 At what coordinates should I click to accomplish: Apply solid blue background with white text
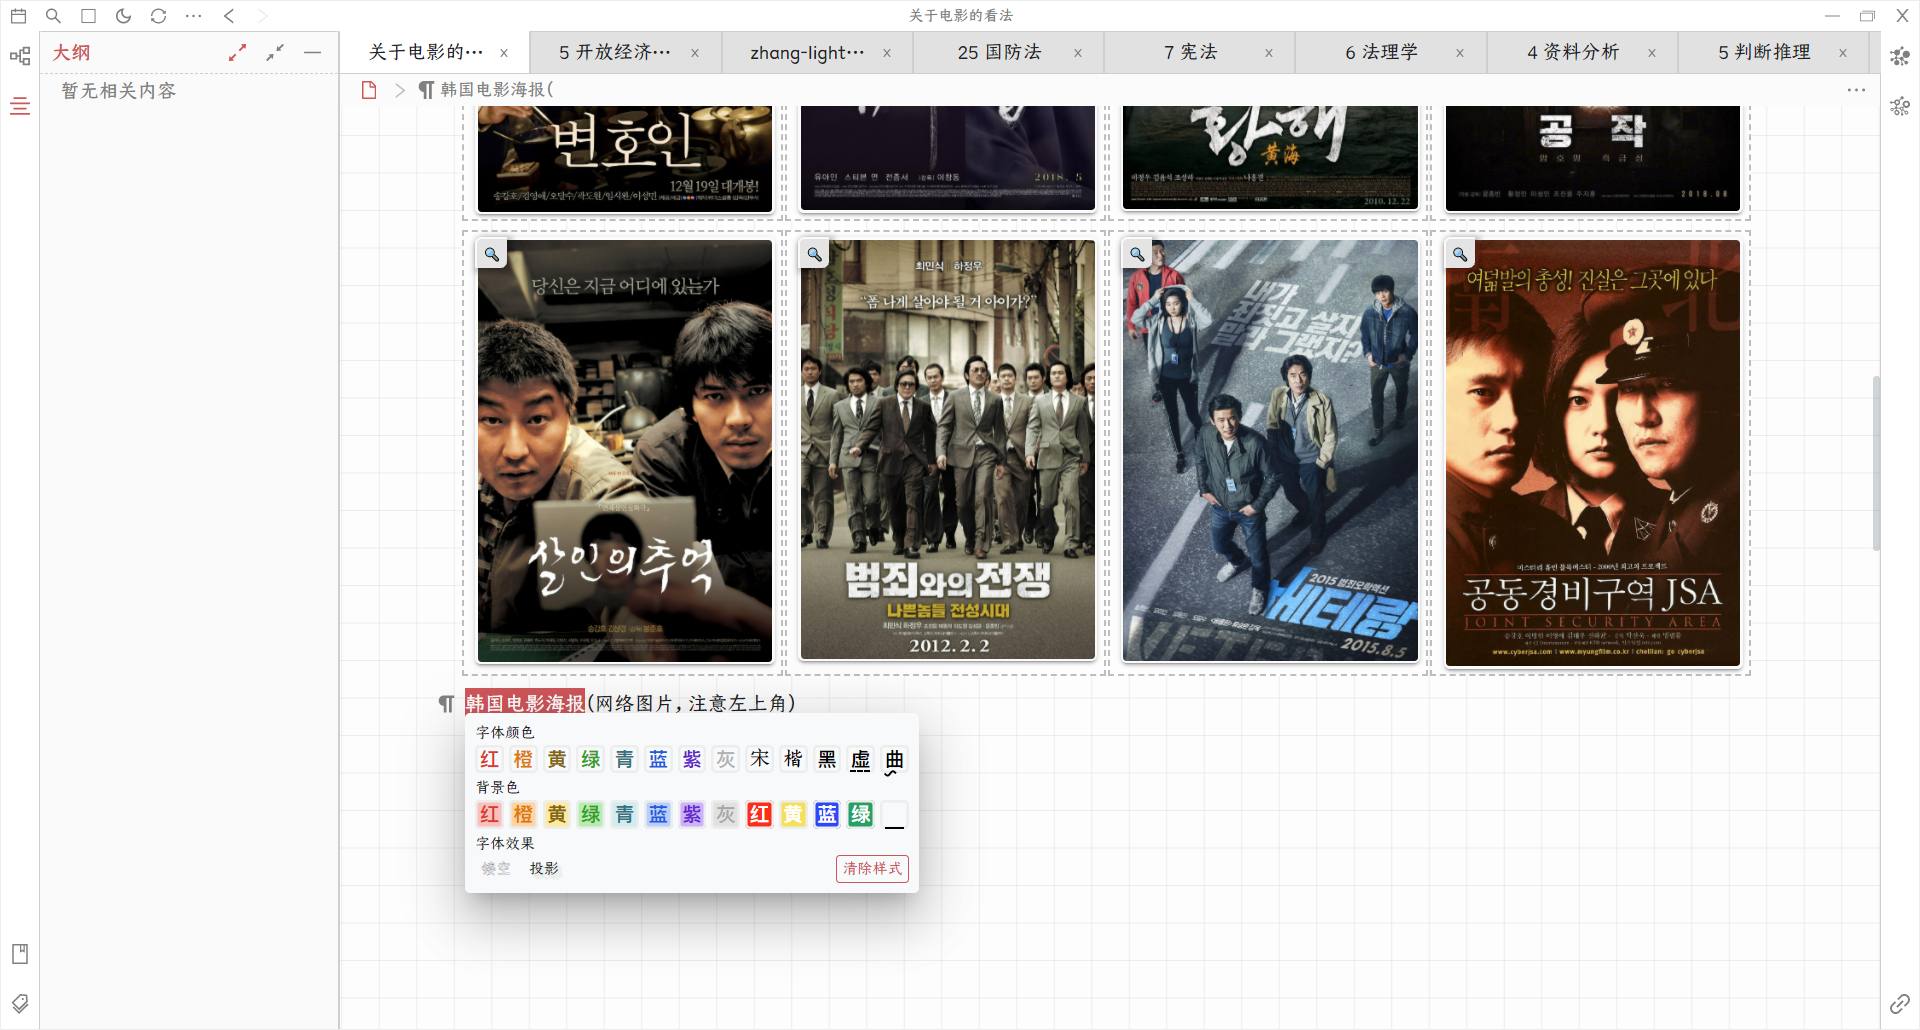(827, 815)
